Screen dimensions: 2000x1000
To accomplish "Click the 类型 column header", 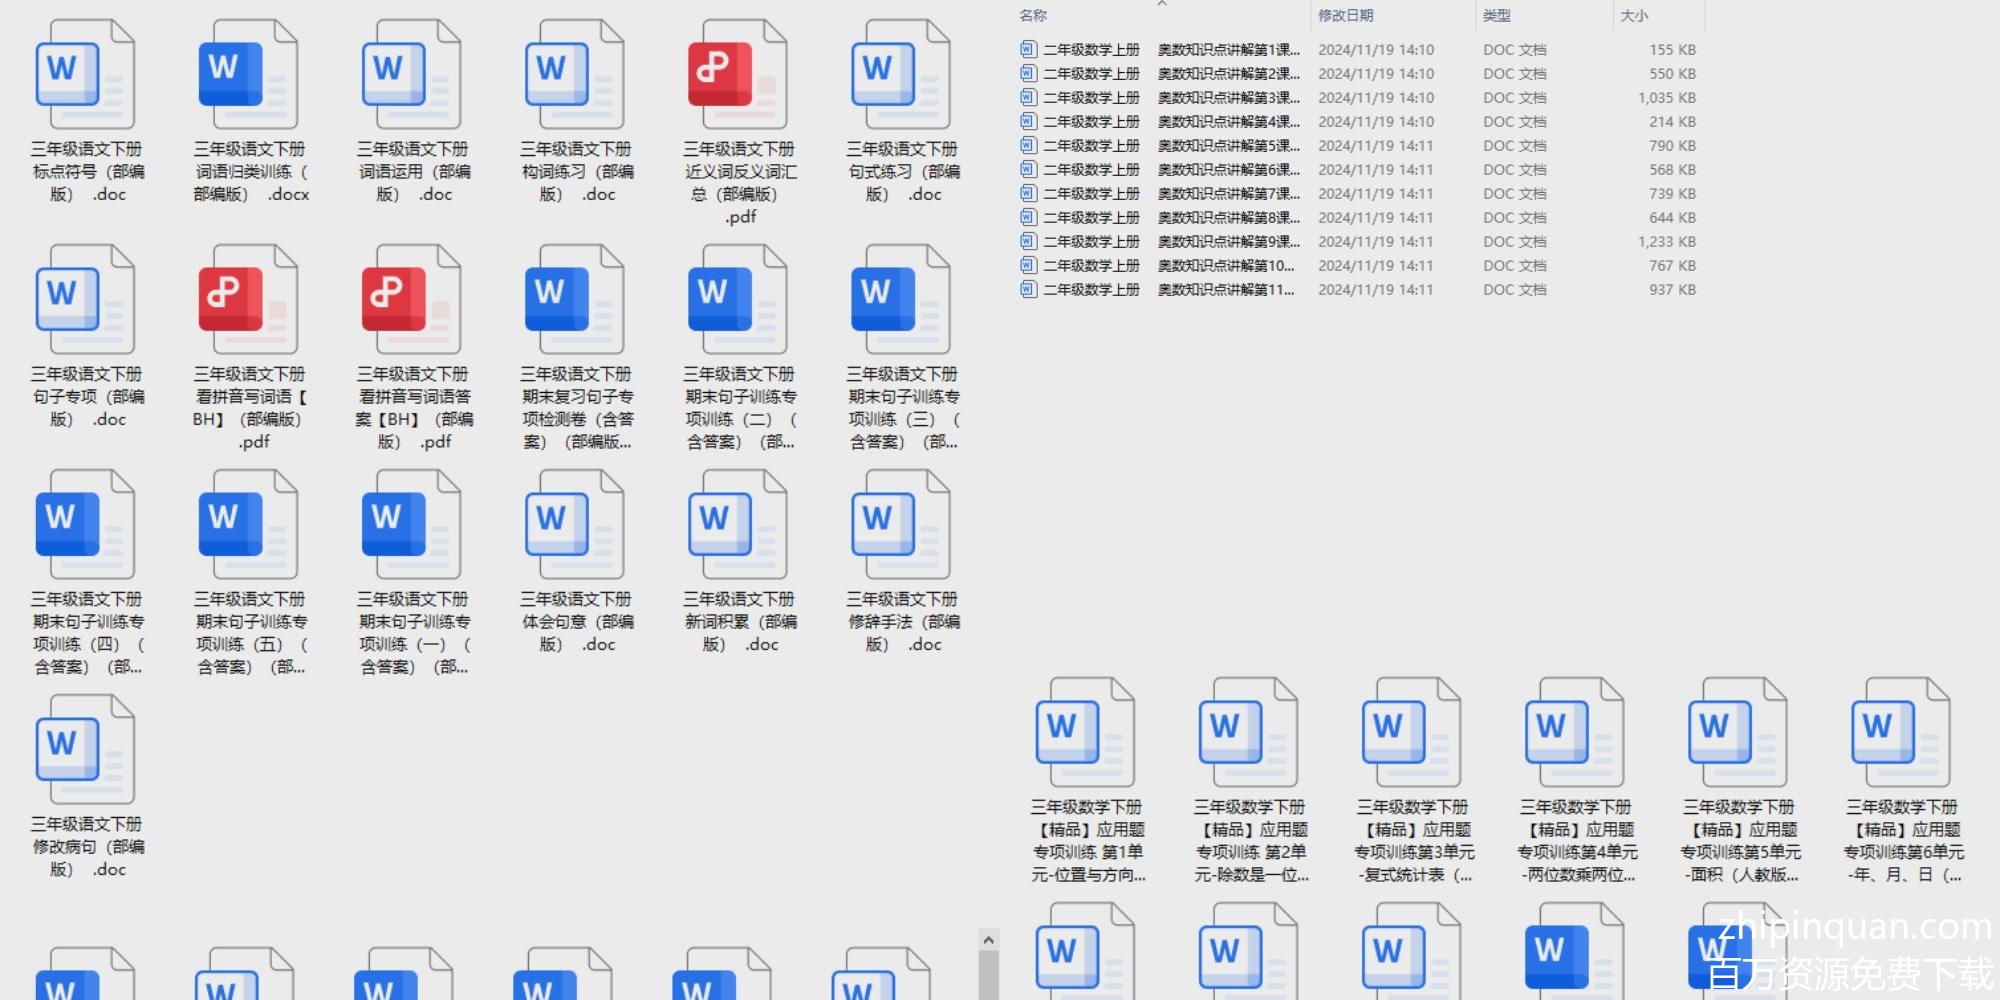I will coord(1497,16).
